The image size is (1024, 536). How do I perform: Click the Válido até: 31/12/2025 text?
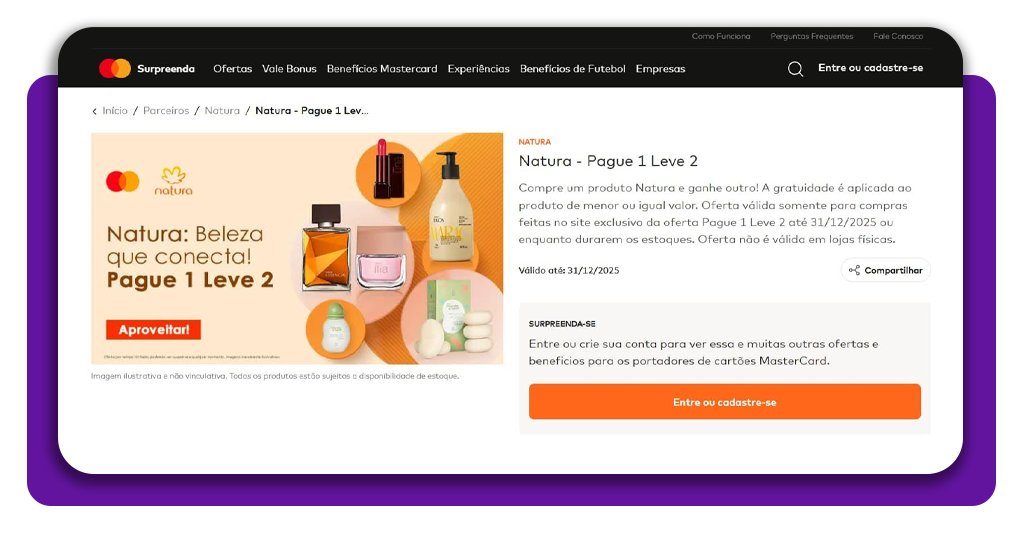pyautogui.click(x=569, y=270)
